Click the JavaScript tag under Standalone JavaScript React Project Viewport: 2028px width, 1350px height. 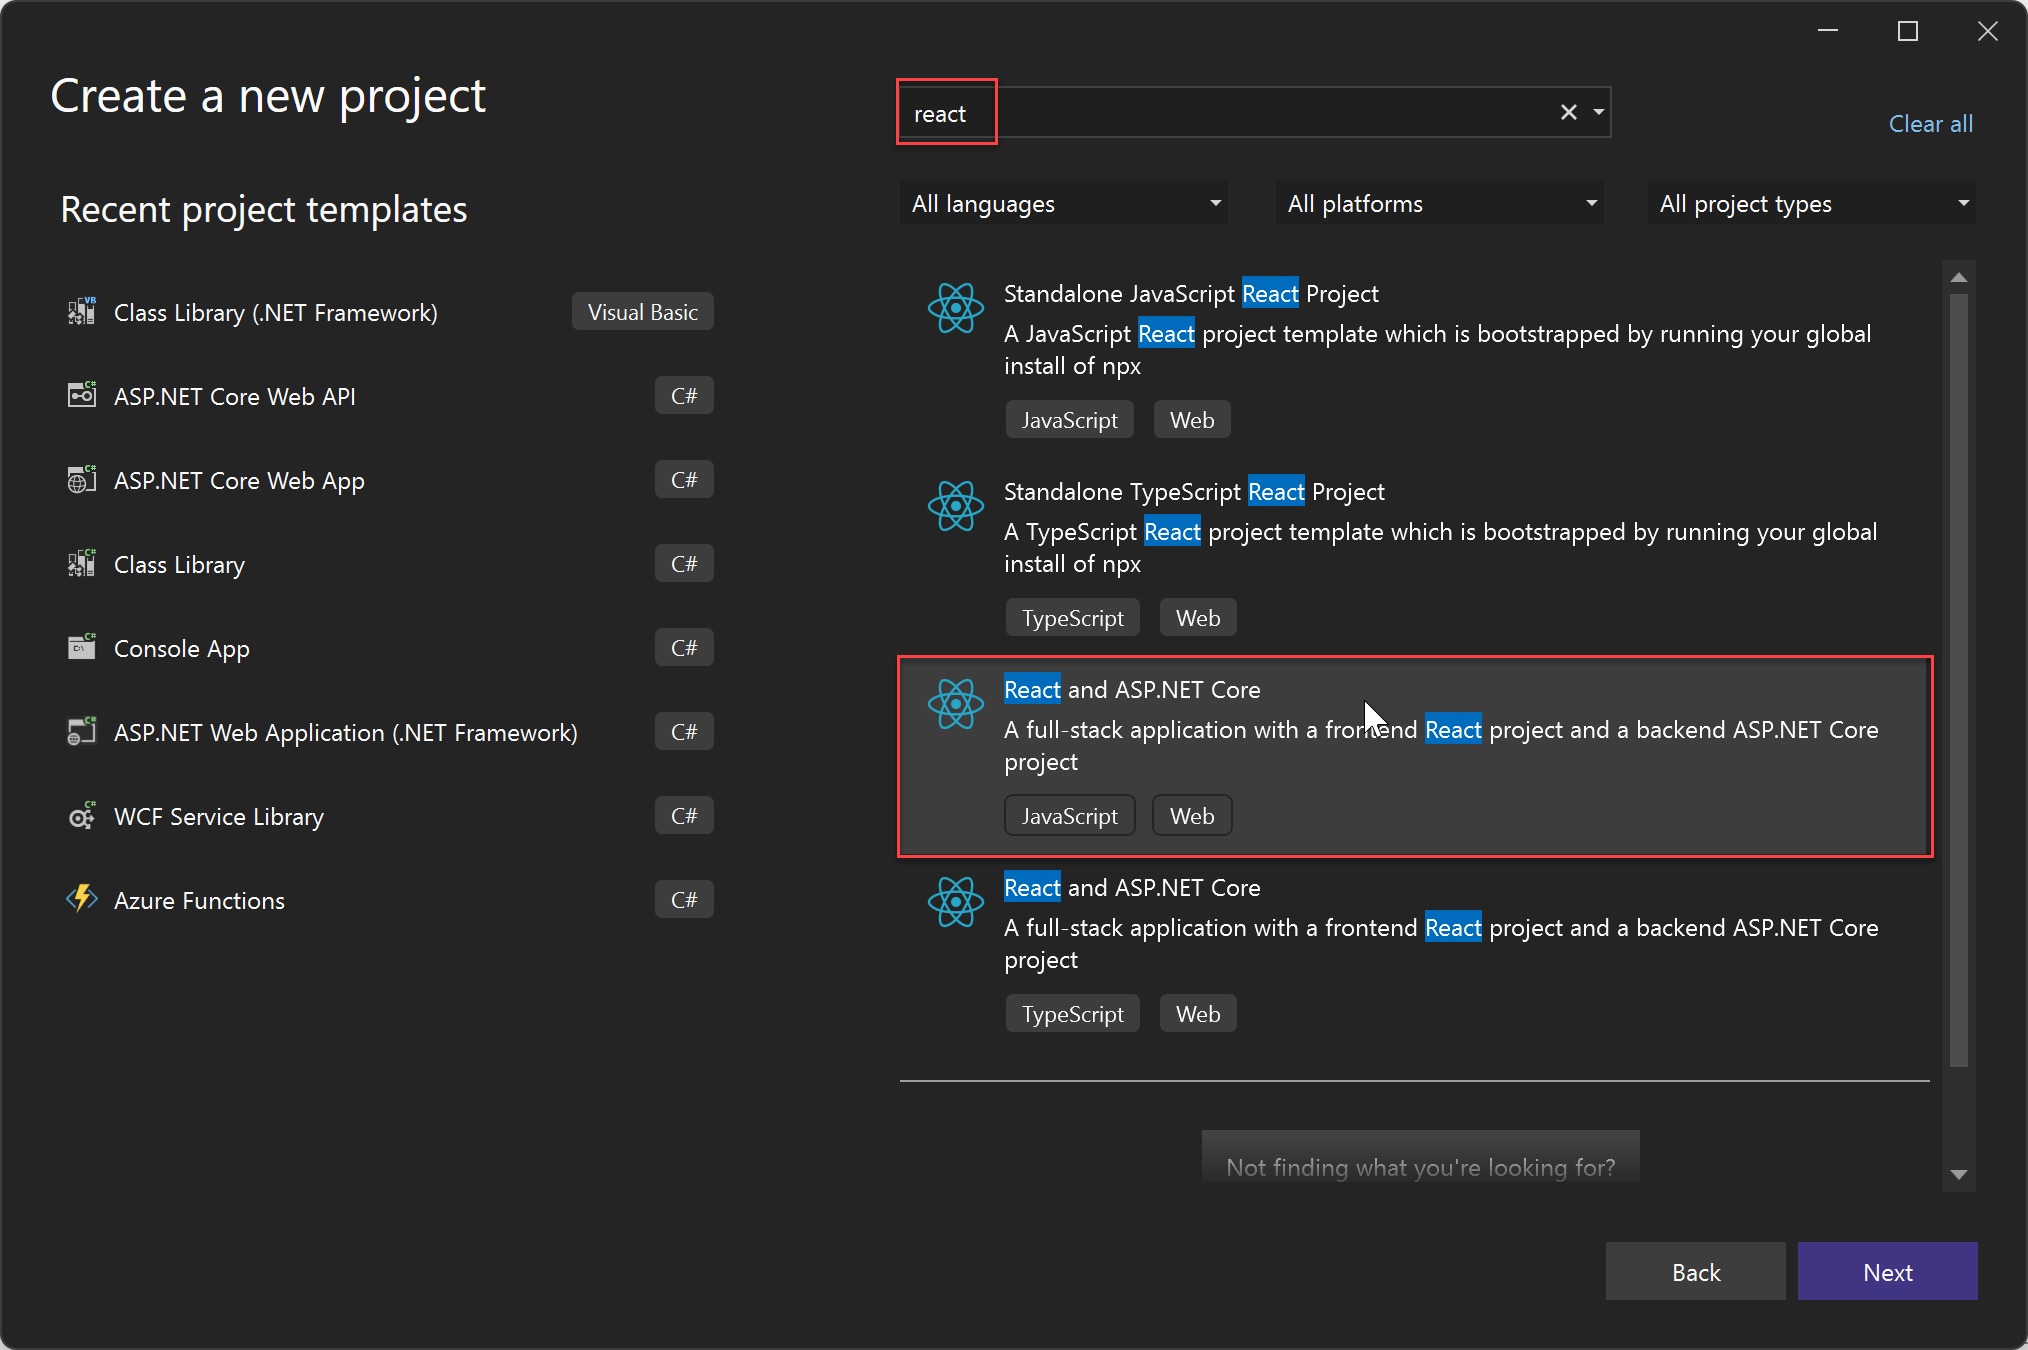1069,419
